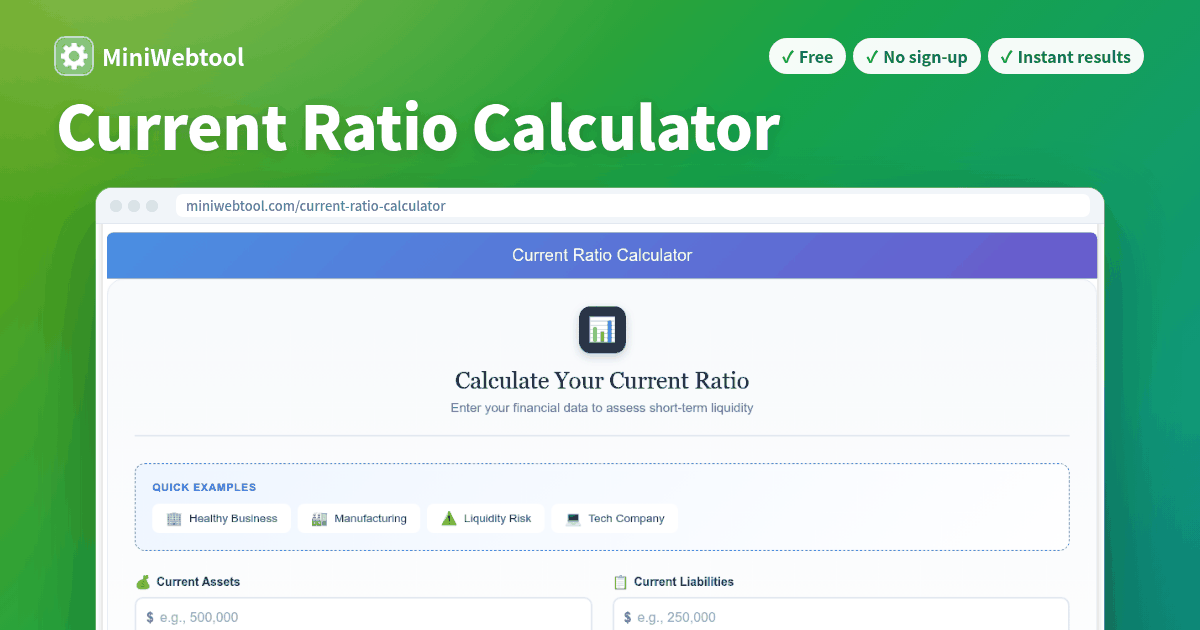This screenshot has width=1200, height=630.
Task: Open the MiniWebtool brand name link
Action: click(x=173, y=58)
